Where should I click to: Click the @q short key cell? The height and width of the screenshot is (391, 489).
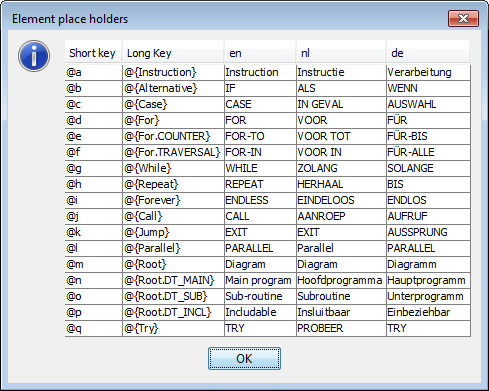coord(94,328)
